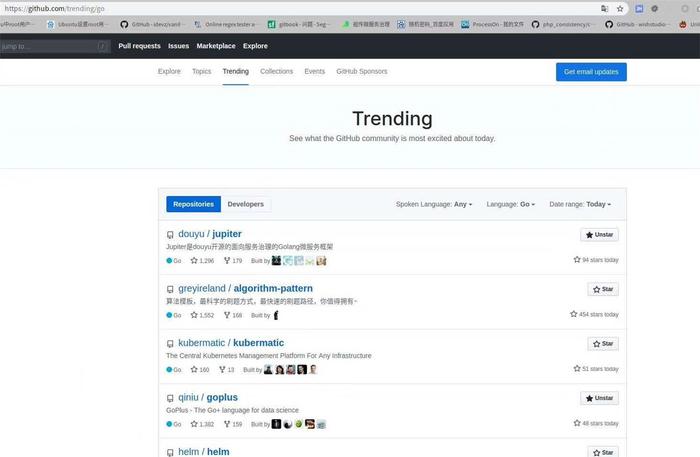Switch to the Developers view
700x457 pixels.
point(246,204)
